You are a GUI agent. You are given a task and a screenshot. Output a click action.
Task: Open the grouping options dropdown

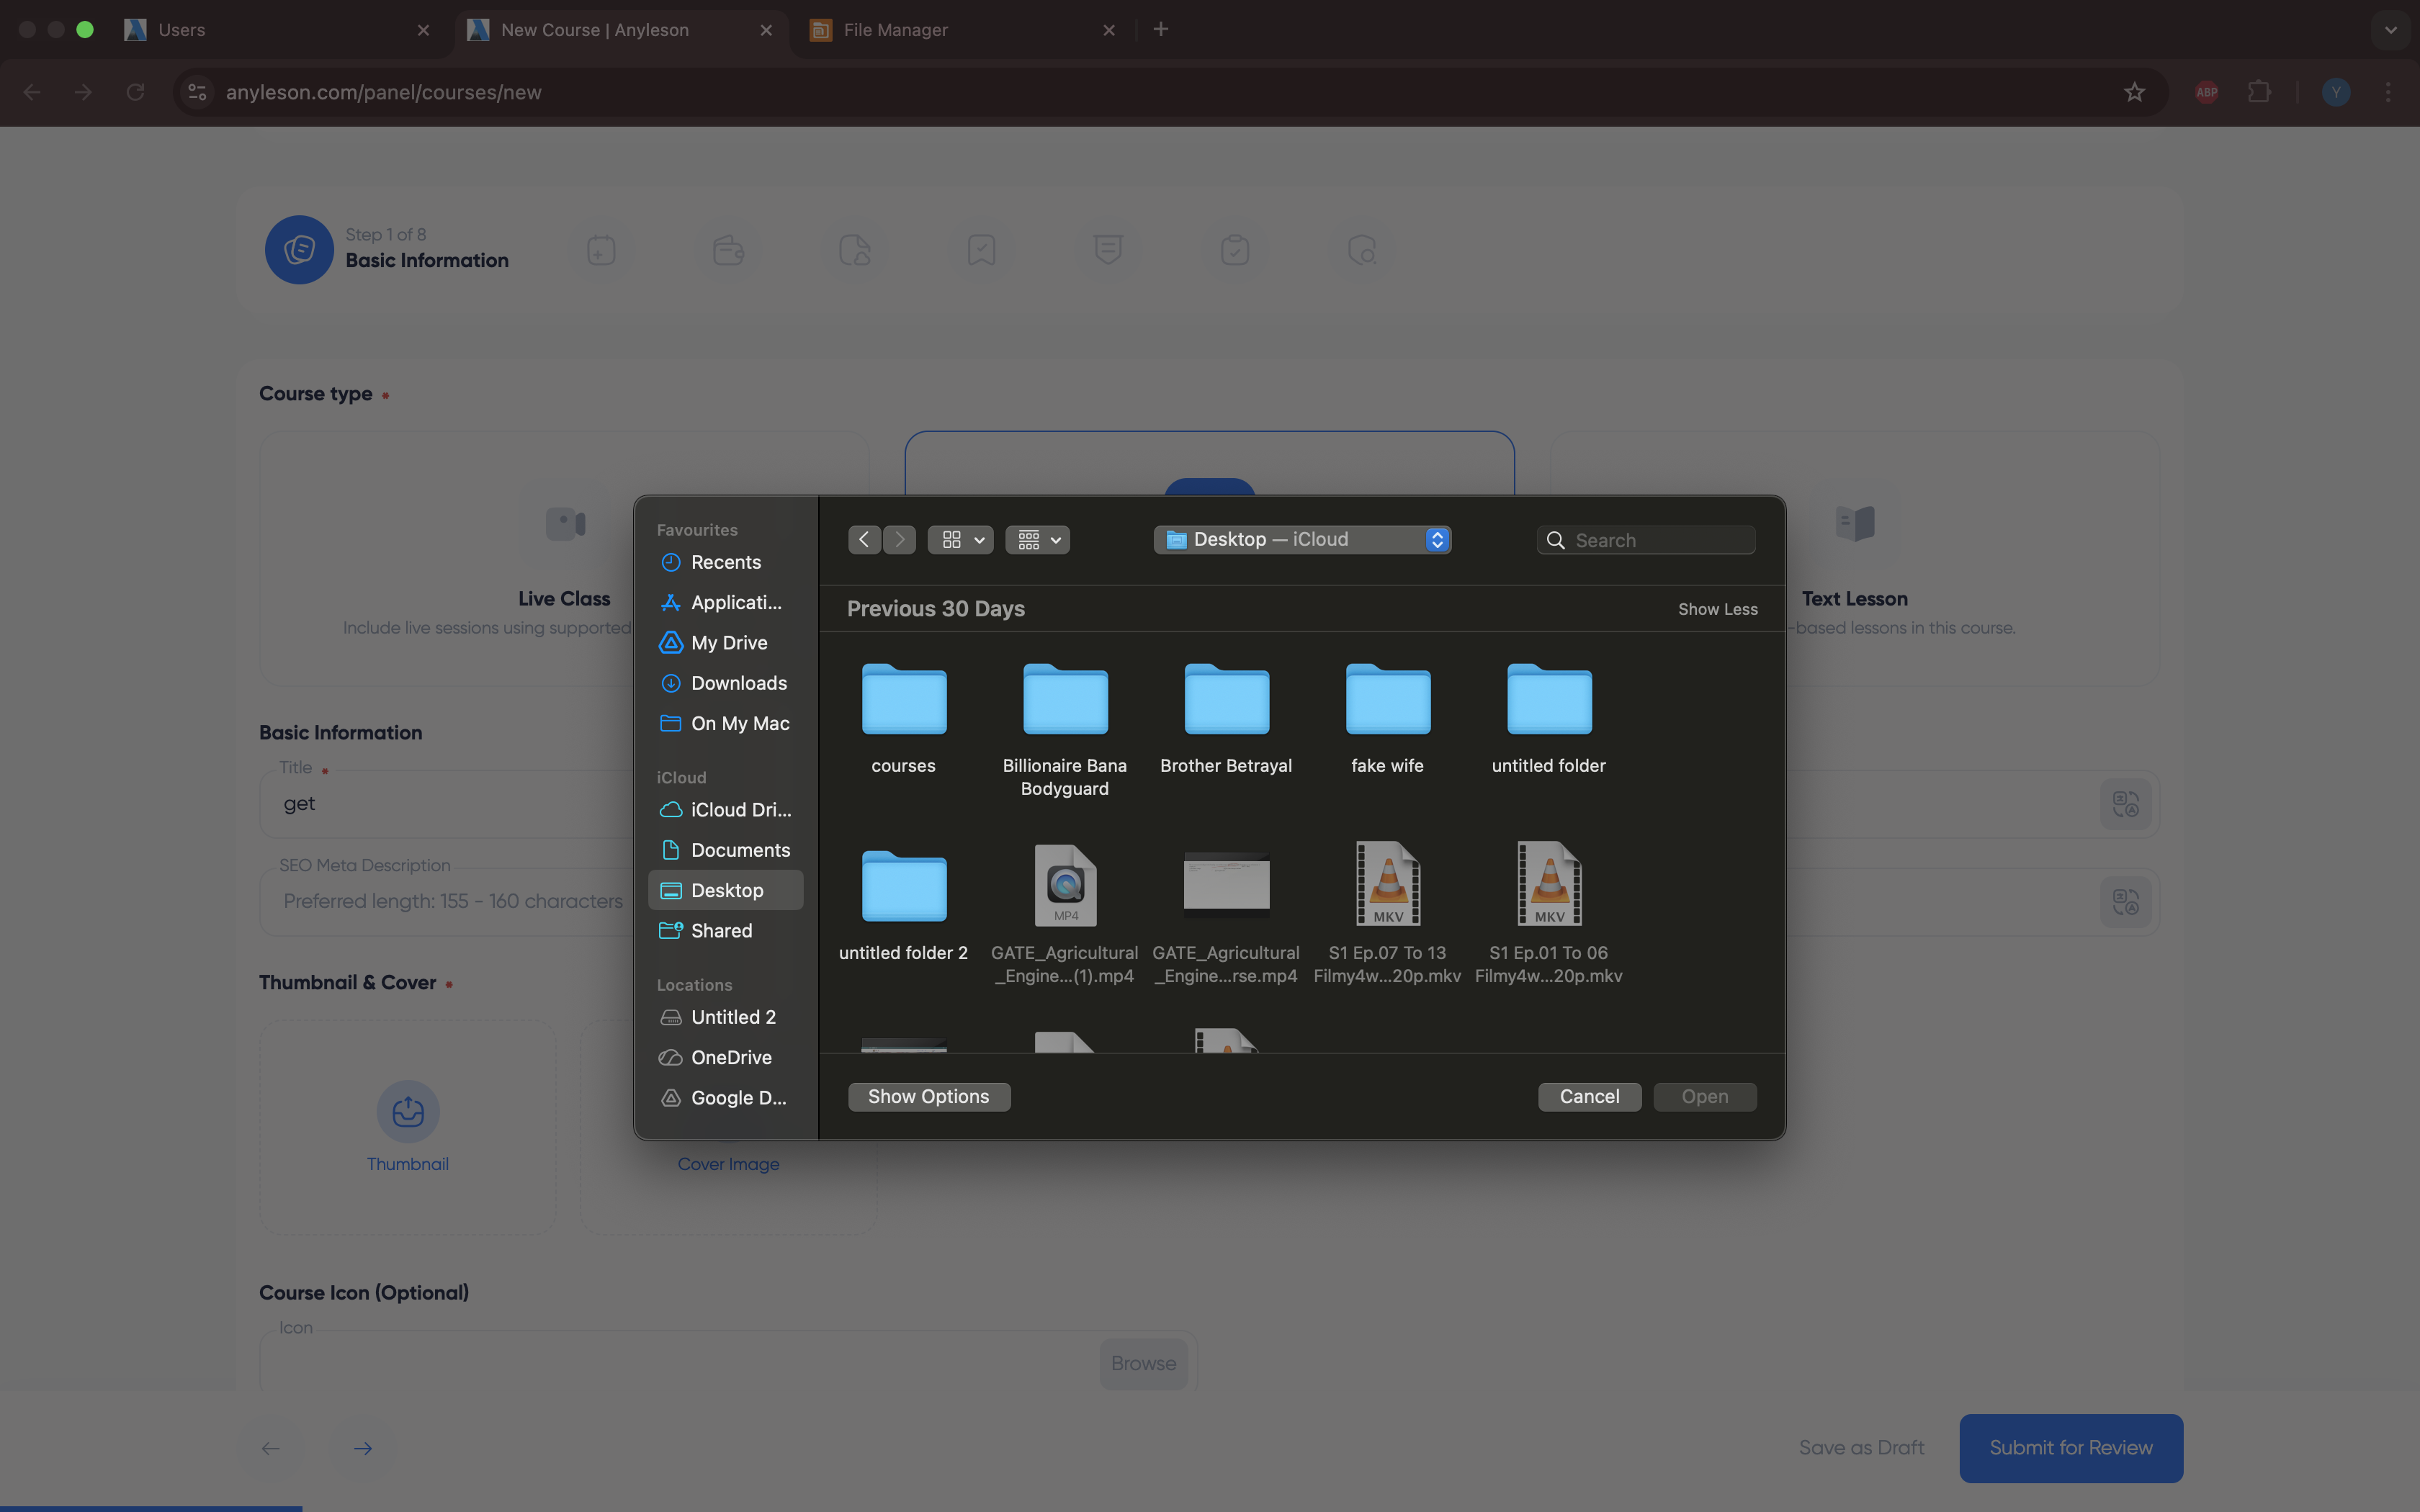tap(1038, 540)
